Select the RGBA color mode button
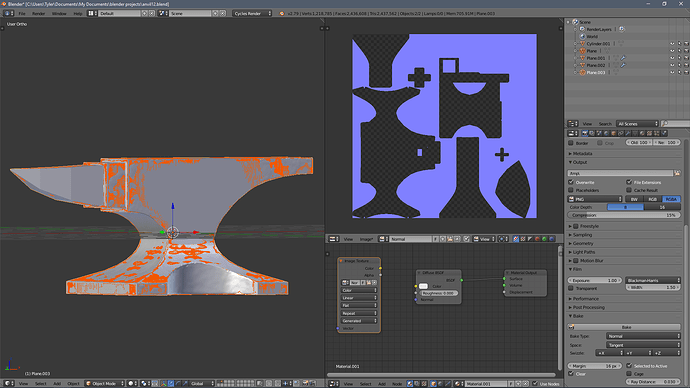Image resolution: width=690 pixels, height=388 pixels. point(671,199)
